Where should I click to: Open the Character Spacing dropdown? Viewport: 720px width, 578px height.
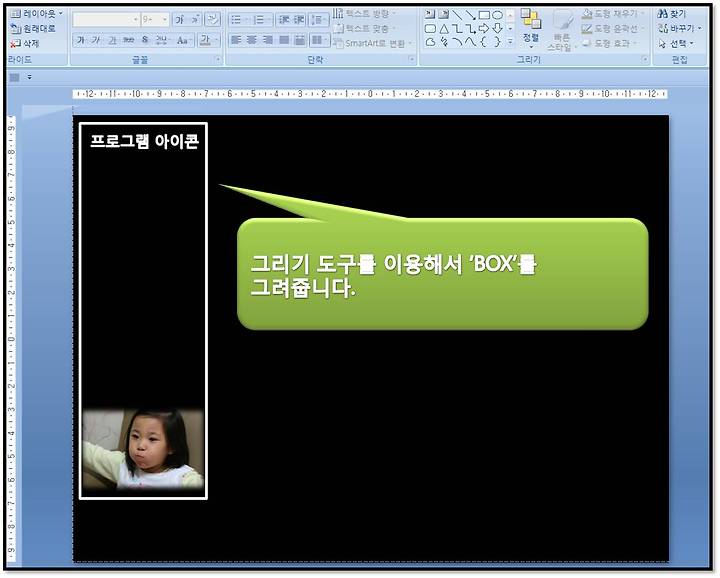162,40
